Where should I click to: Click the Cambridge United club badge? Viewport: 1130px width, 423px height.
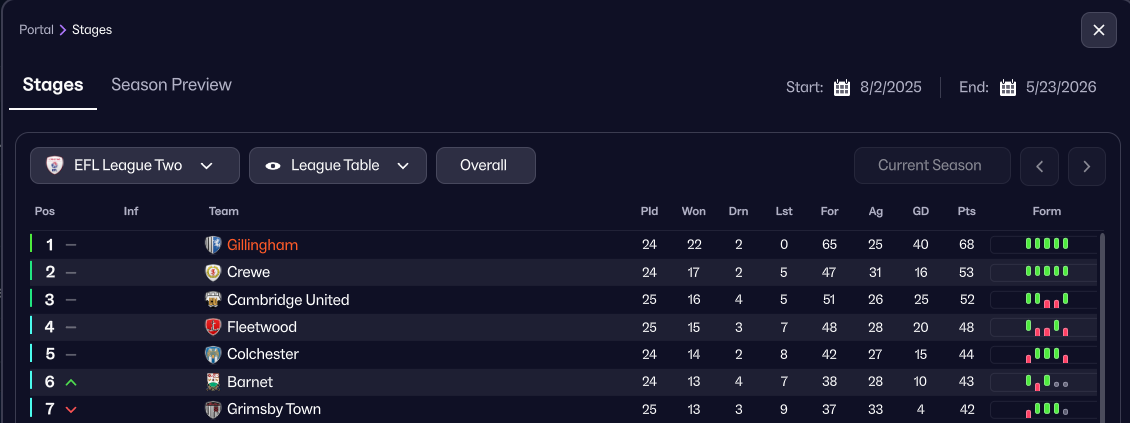pyautogui.click(x=212, y=300)
